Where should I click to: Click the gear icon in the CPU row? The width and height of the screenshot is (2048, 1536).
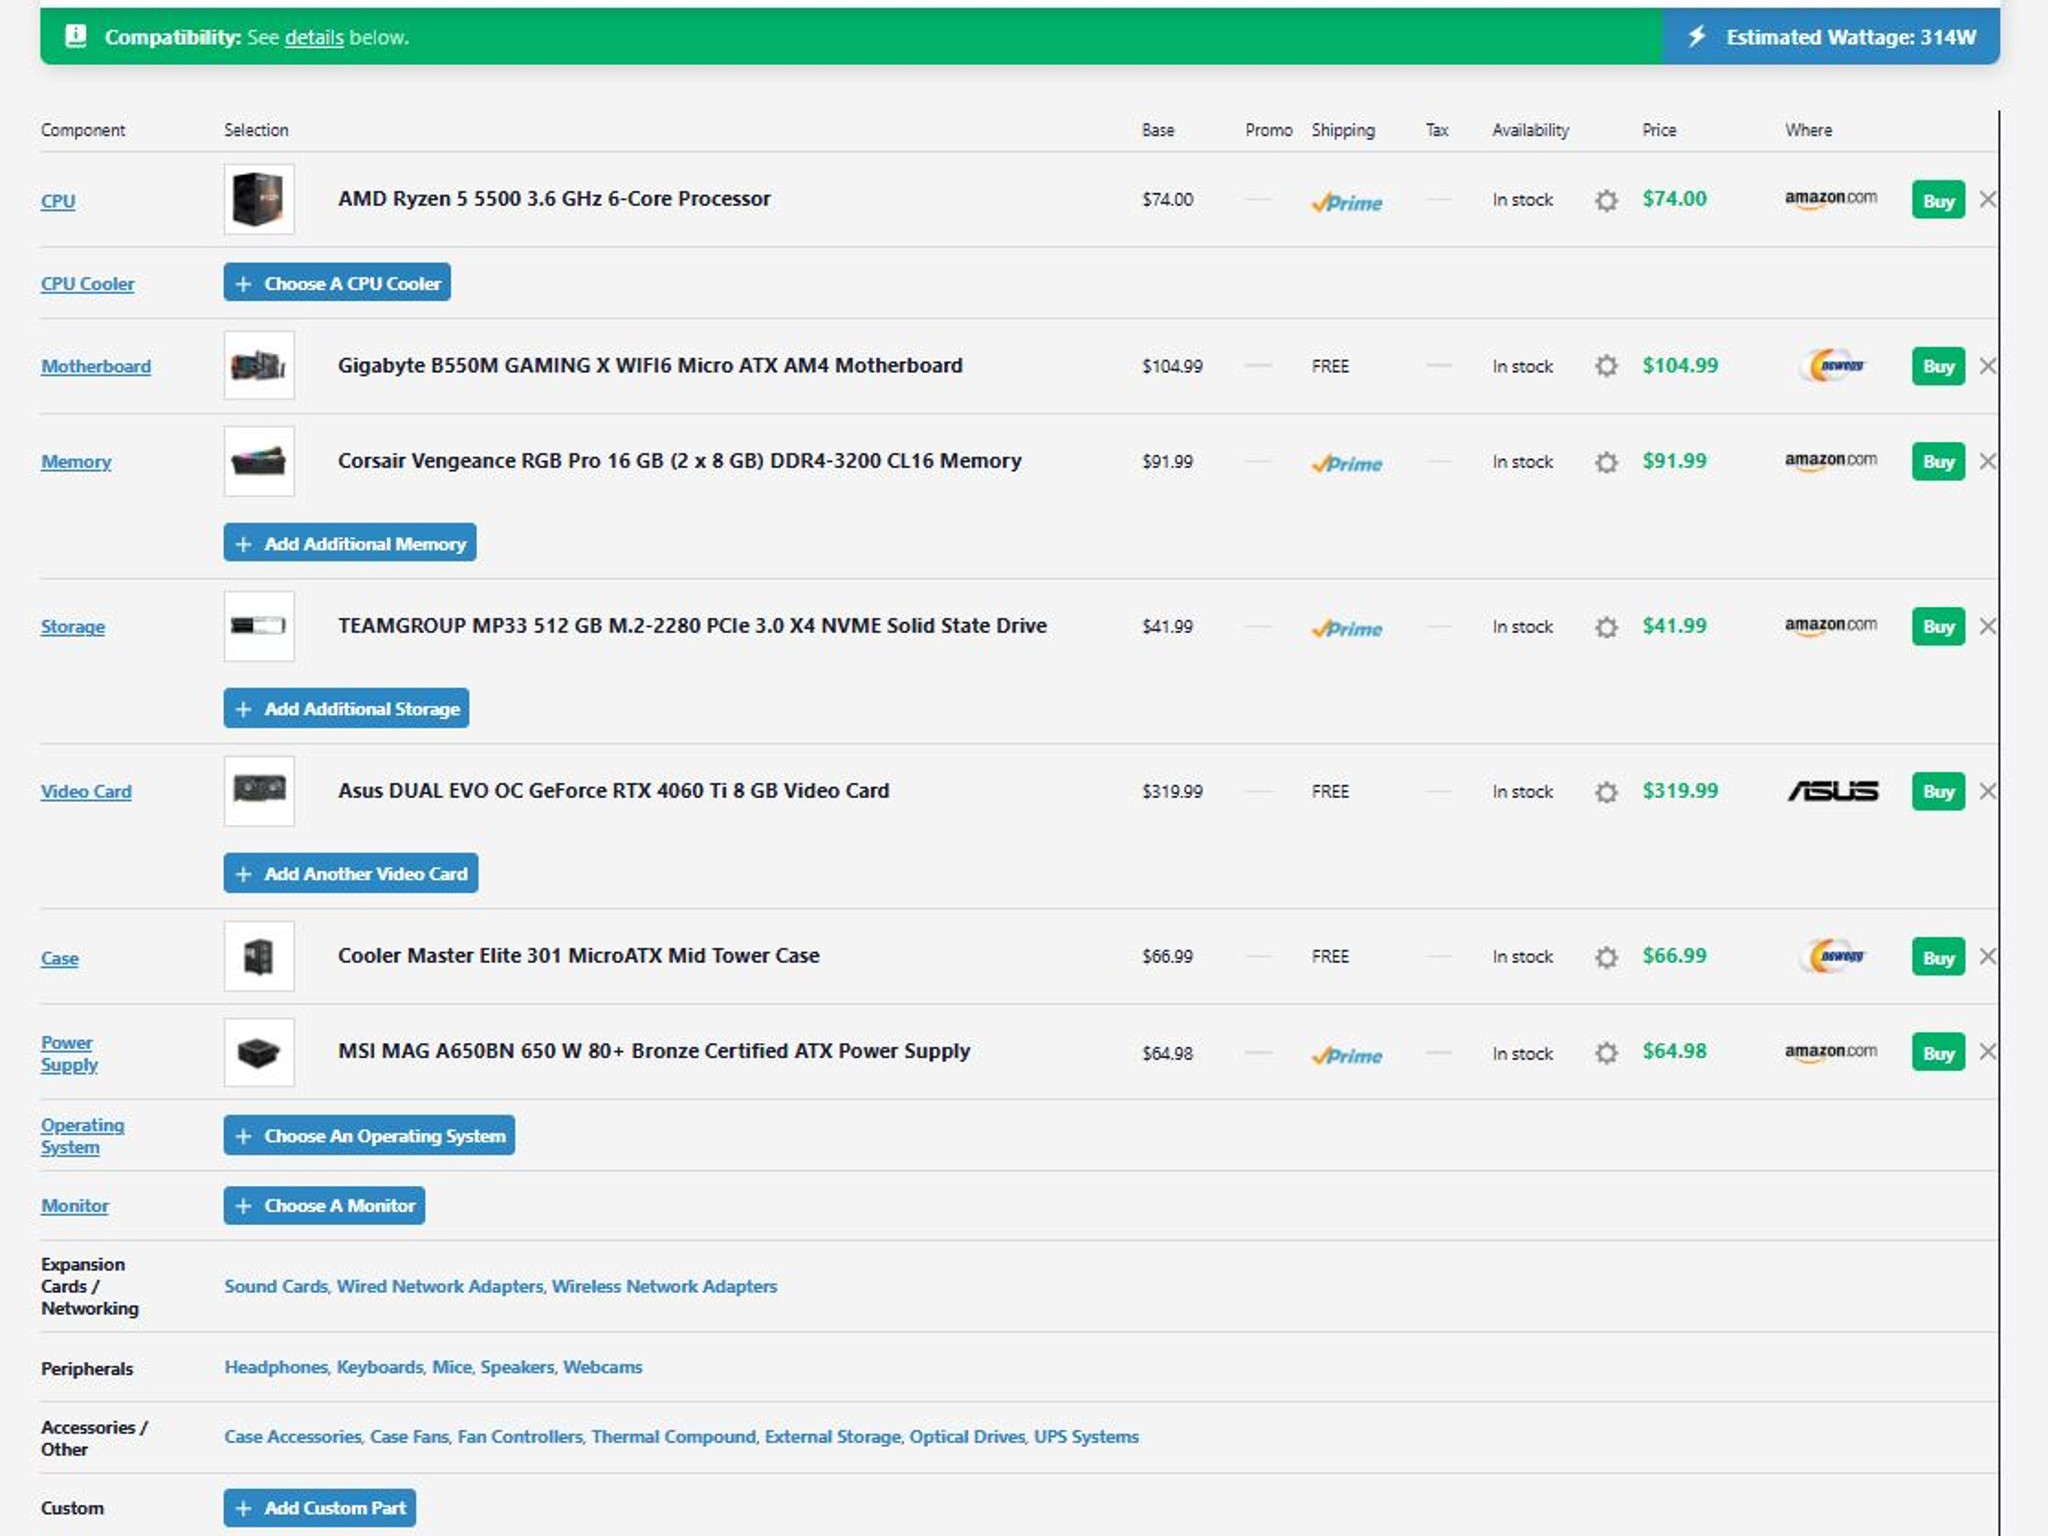point(1606,200)
